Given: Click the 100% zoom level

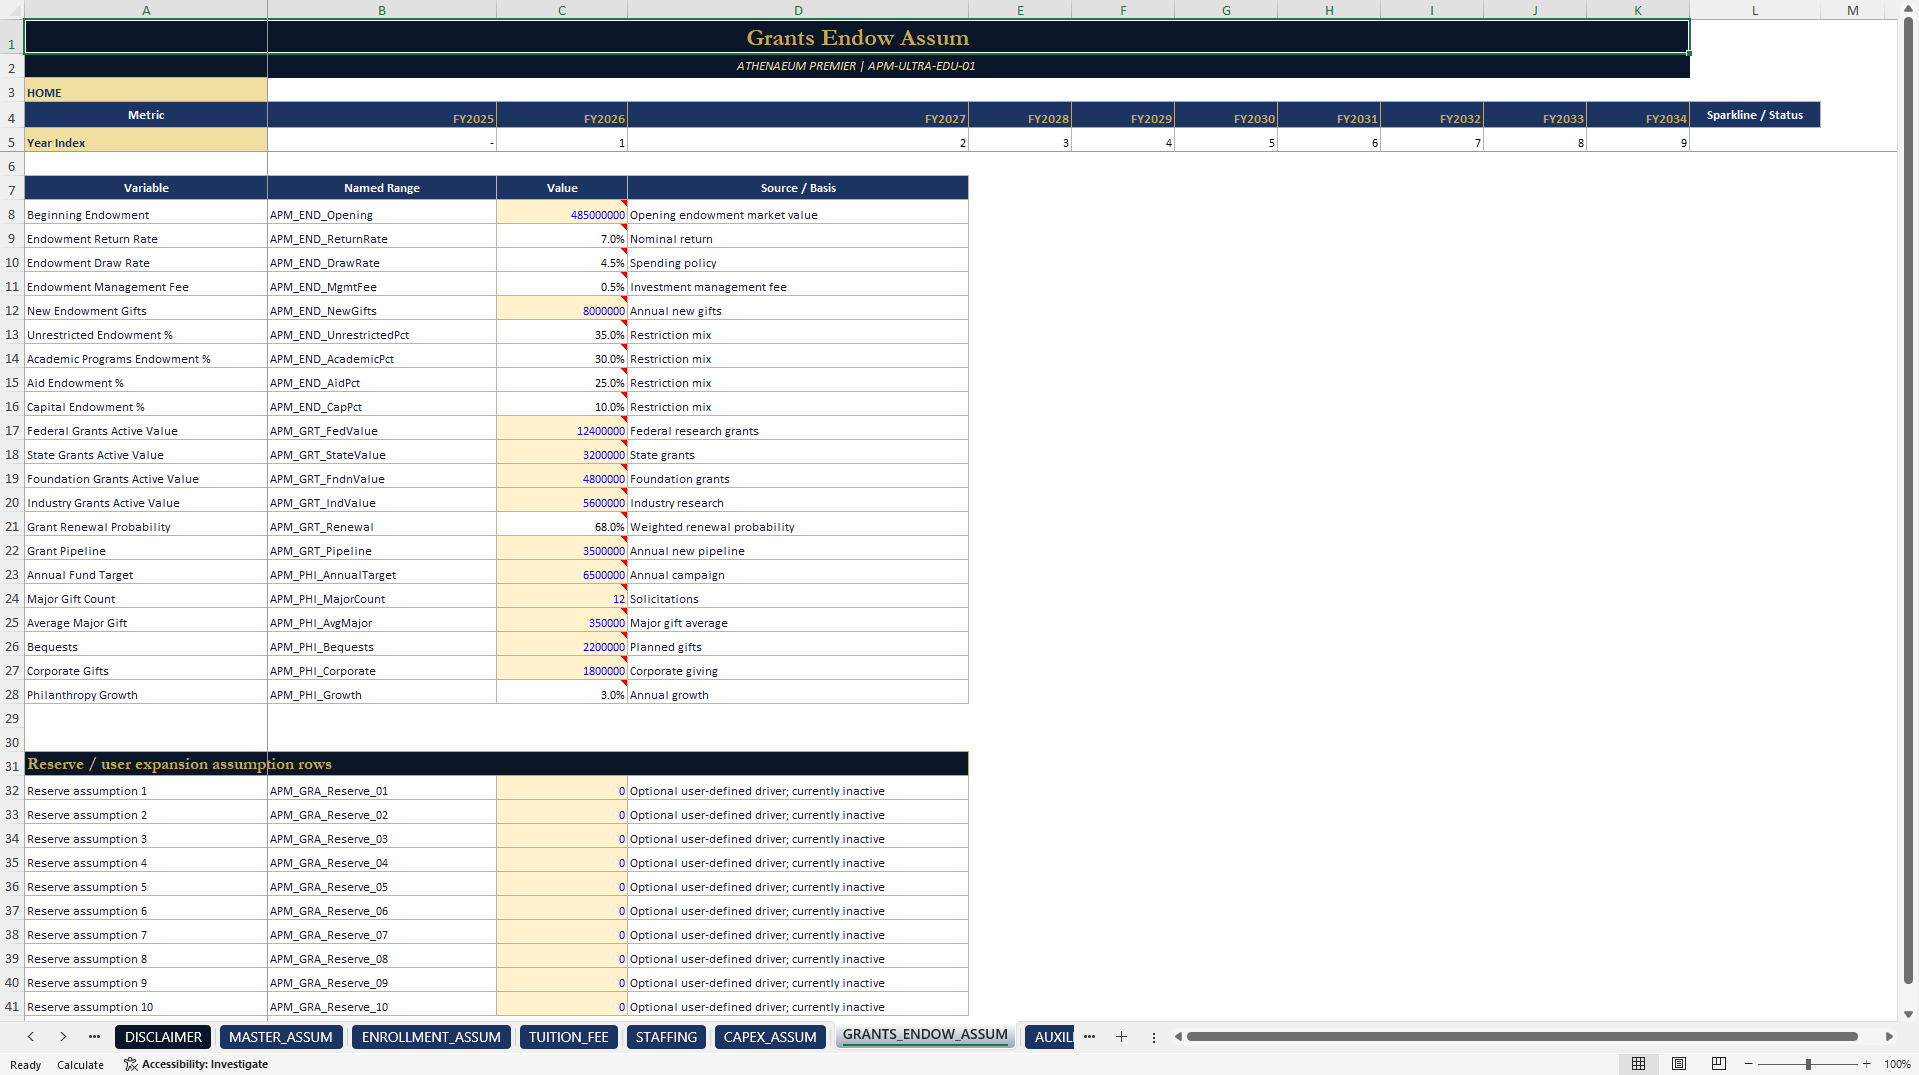Looking at the screenshot, I should coord(1897,1064).
